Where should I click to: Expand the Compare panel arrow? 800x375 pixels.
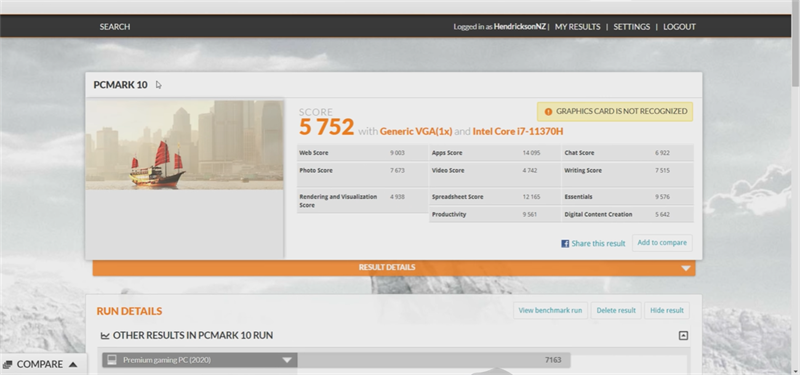(72, 364)
